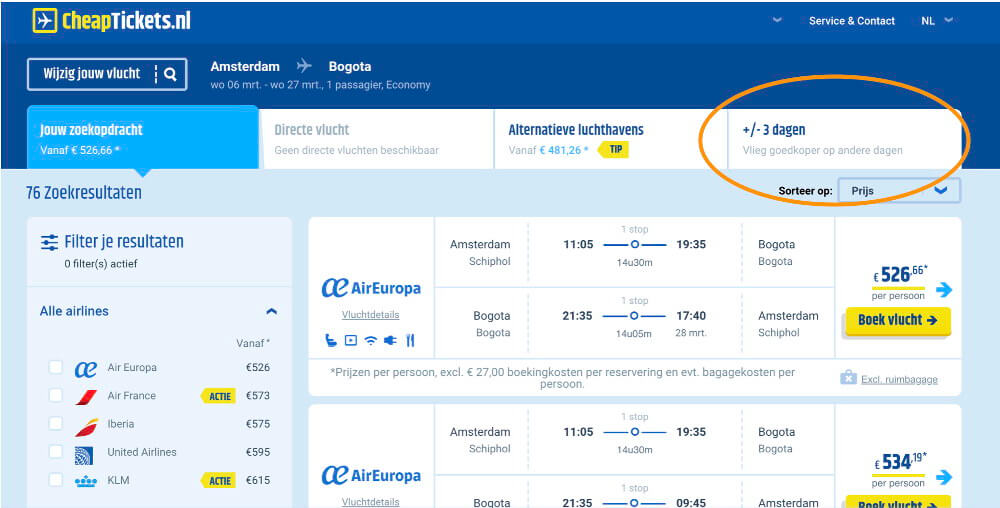Check the Air Europa airline filter checkbox
The image size is (1000, 508).
click(x=56, y=368)
